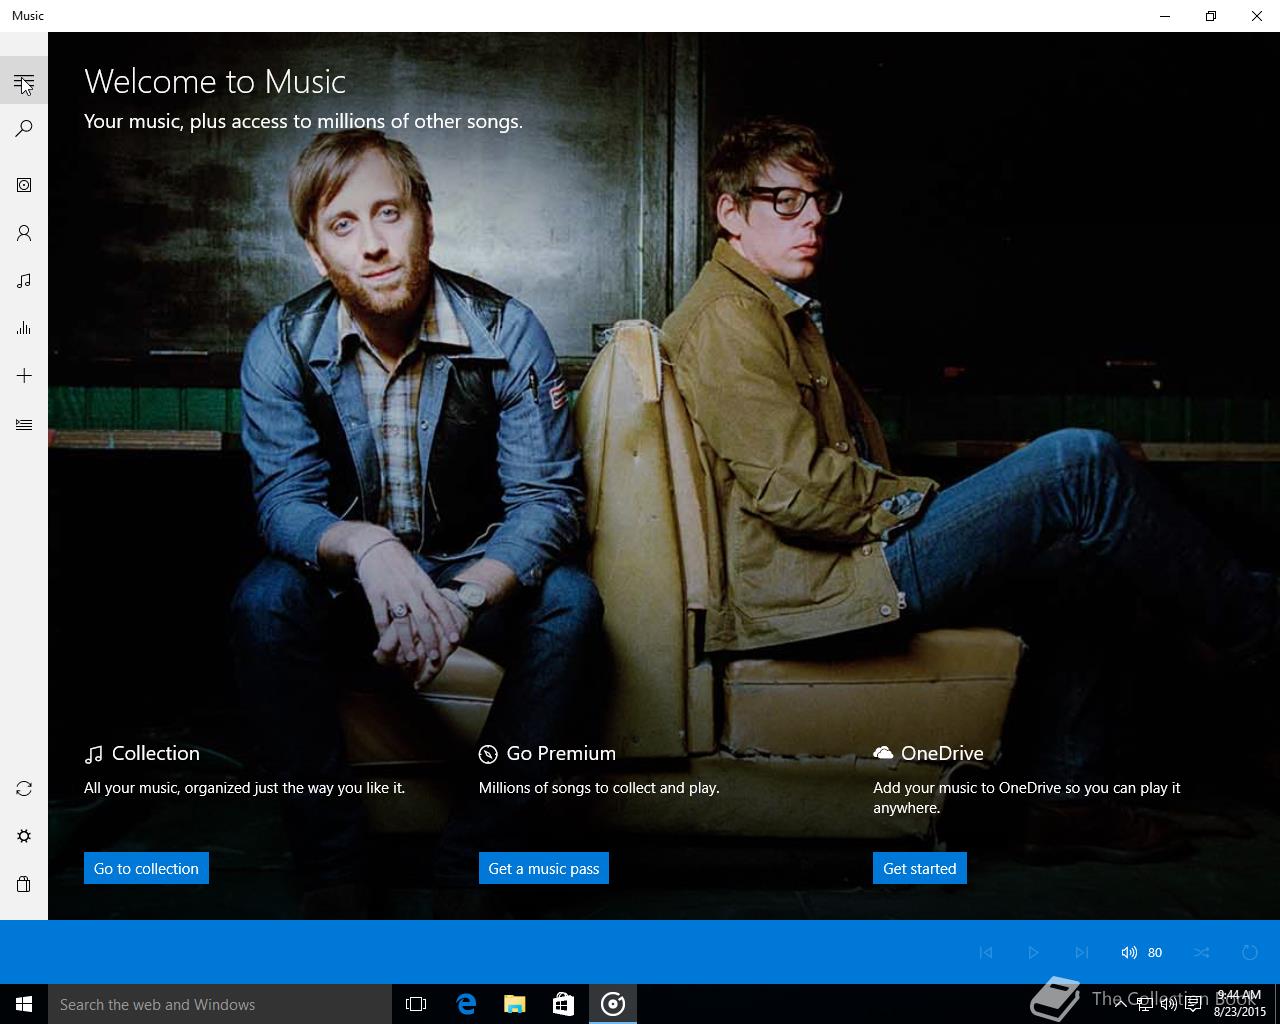Open the equalizer-bars sidebar icon

24,328
